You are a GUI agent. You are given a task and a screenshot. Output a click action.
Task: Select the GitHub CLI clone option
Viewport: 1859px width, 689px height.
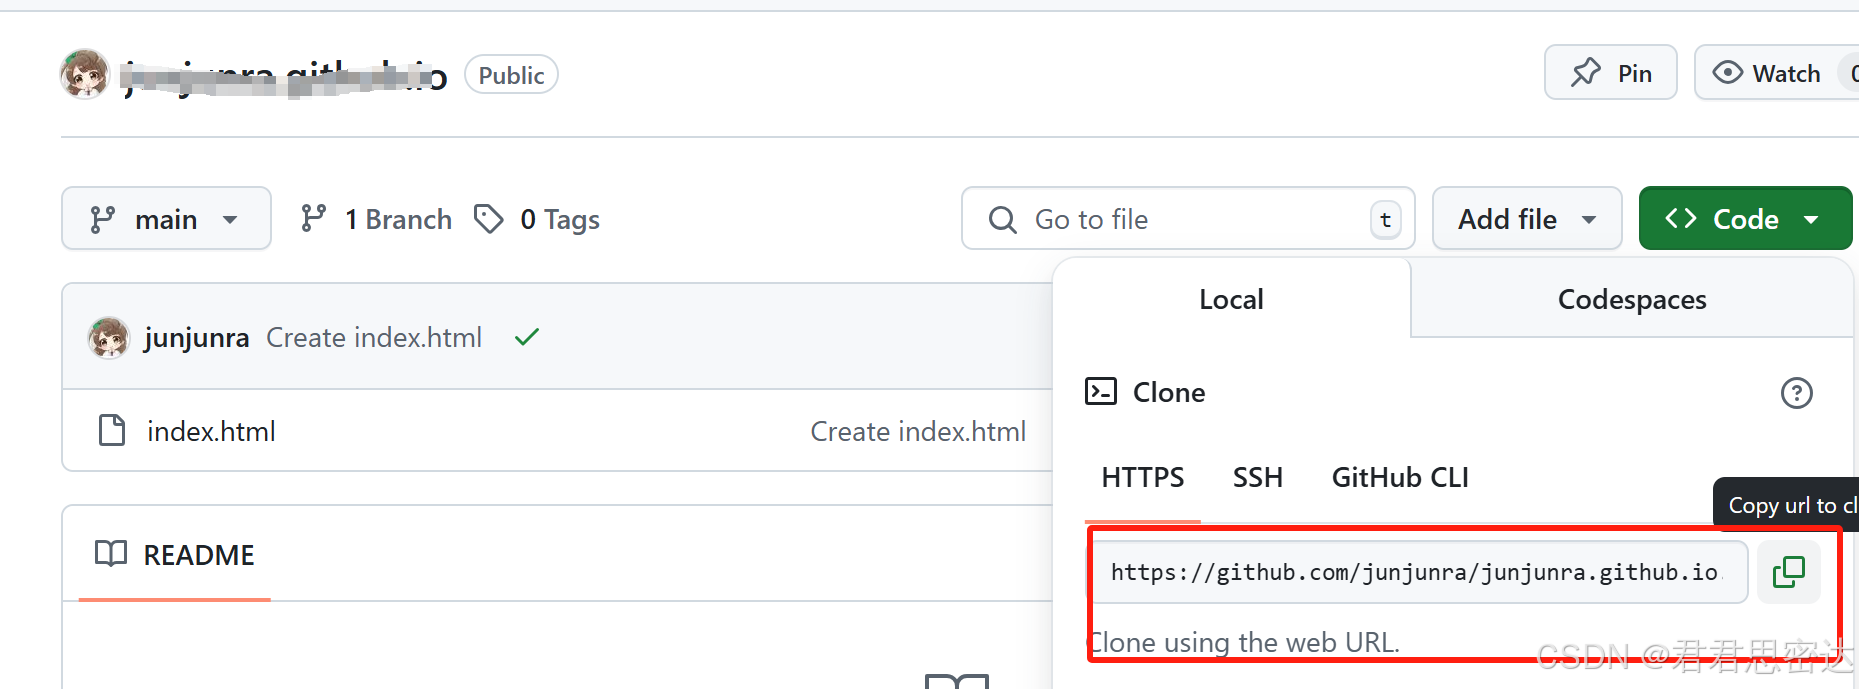pos(1400,477)
